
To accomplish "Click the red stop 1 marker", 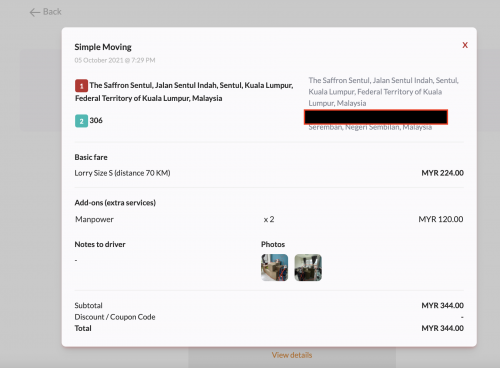I will [81, 86].
